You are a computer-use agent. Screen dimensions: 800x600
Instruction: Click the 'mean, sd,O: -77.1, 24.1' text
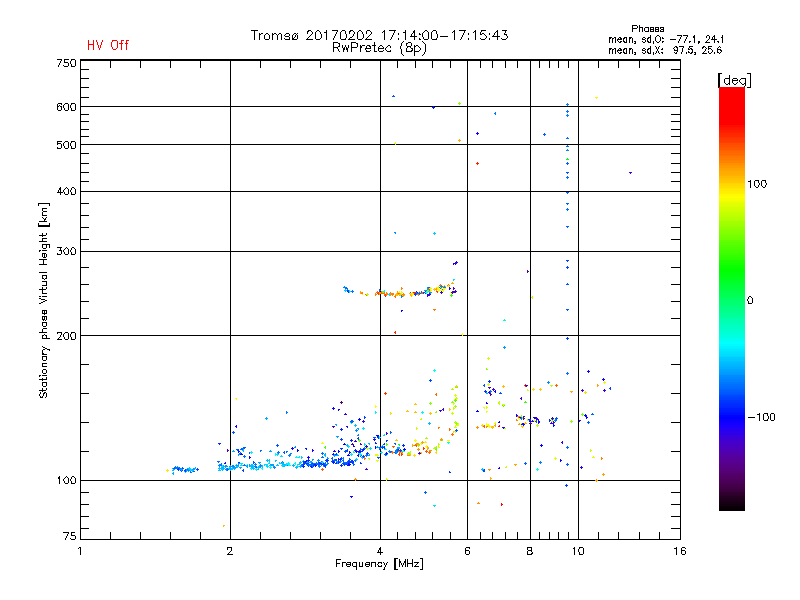point(665,39)
